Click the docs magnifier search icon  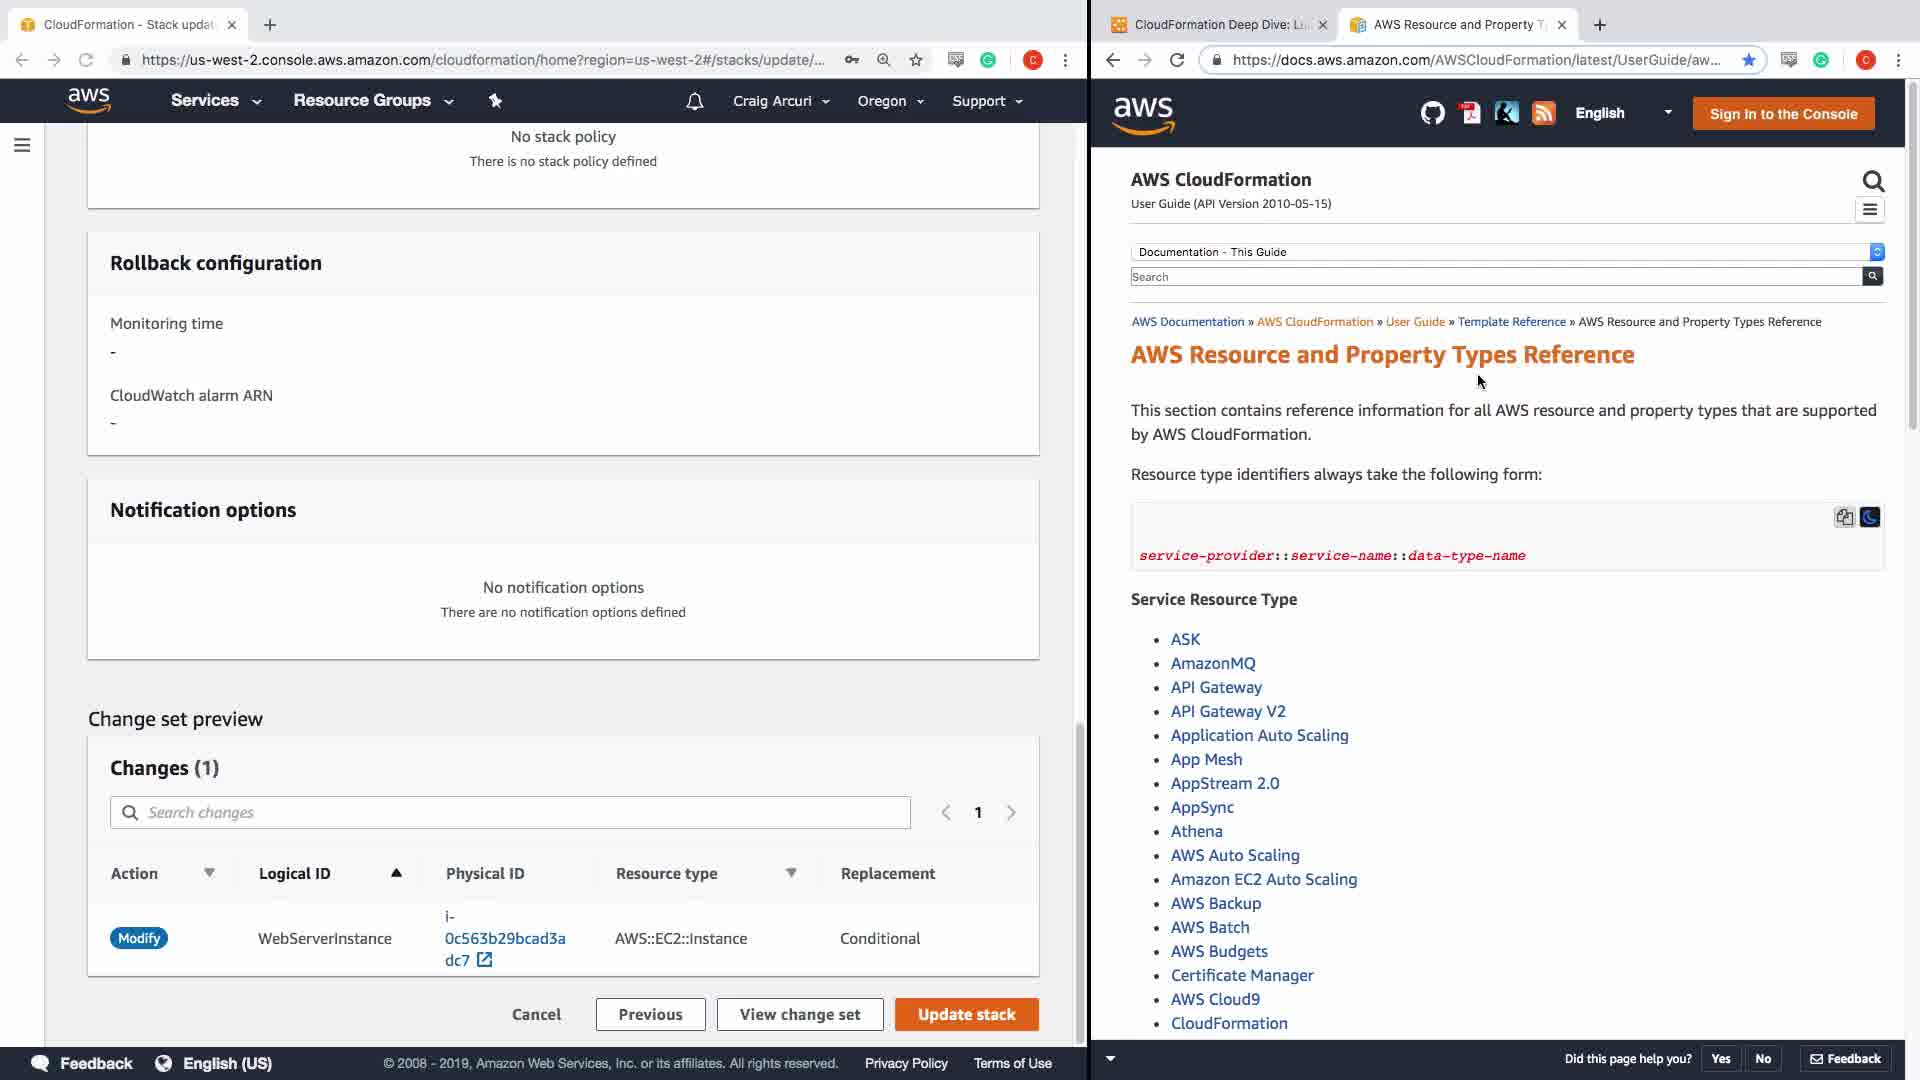(x=1873, y=181)
